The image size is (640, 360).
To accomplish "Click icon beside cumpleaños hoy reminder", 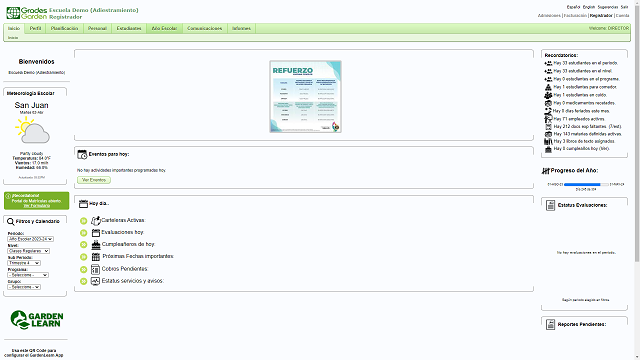I will (x=548, y=149).
